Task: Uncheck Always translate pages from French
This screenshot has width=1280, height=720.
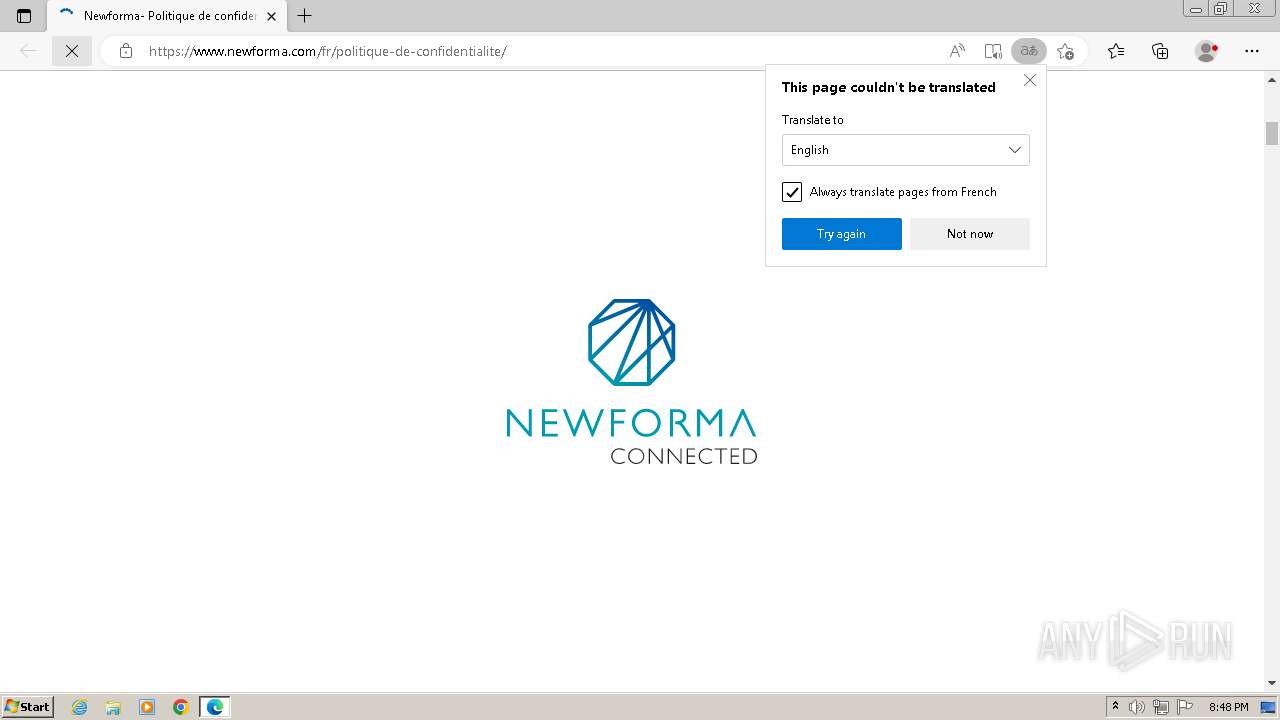Action: coord(792,192)
